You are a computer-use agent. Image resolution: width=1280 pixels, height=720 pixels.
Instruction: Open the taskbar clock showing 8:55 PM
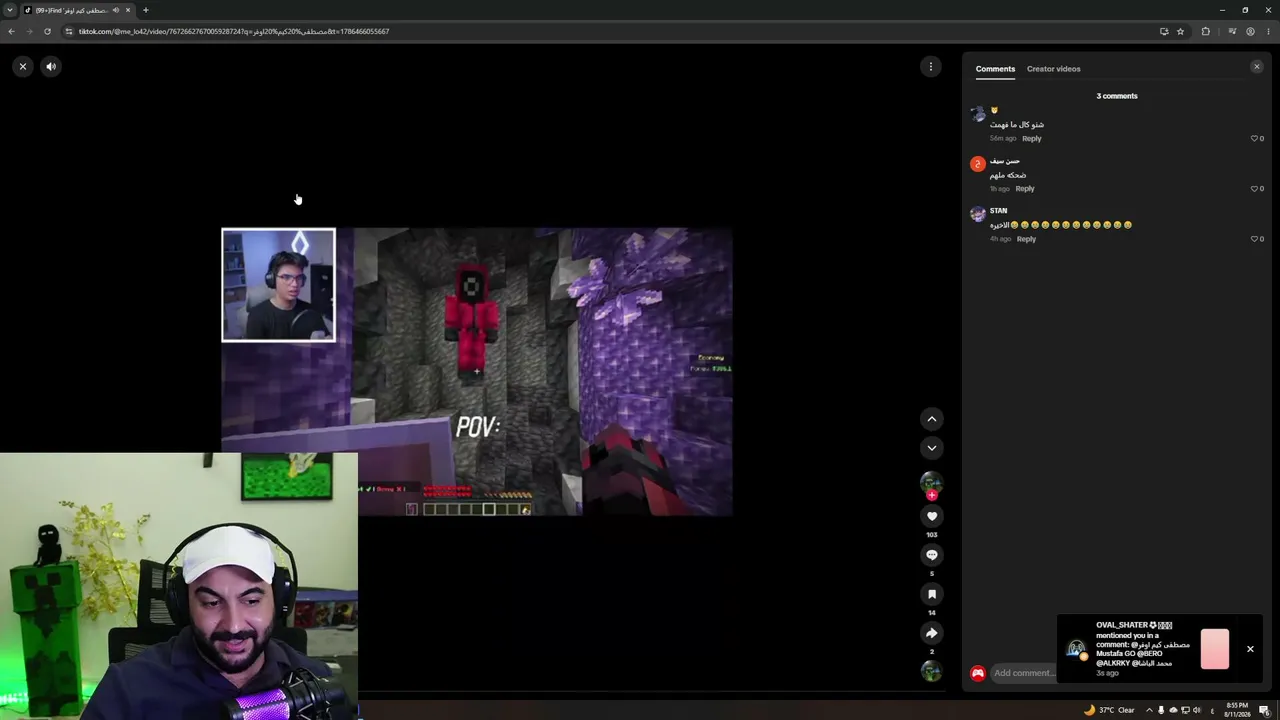coord(1238,710)
